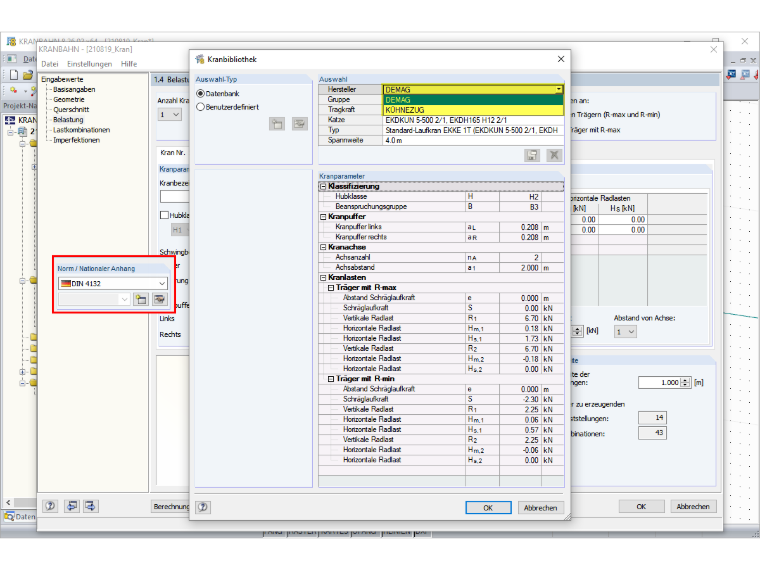
Task: Click the Achsabstand 2.000 value
Action: pyautogui.click(x=520, y=268)
